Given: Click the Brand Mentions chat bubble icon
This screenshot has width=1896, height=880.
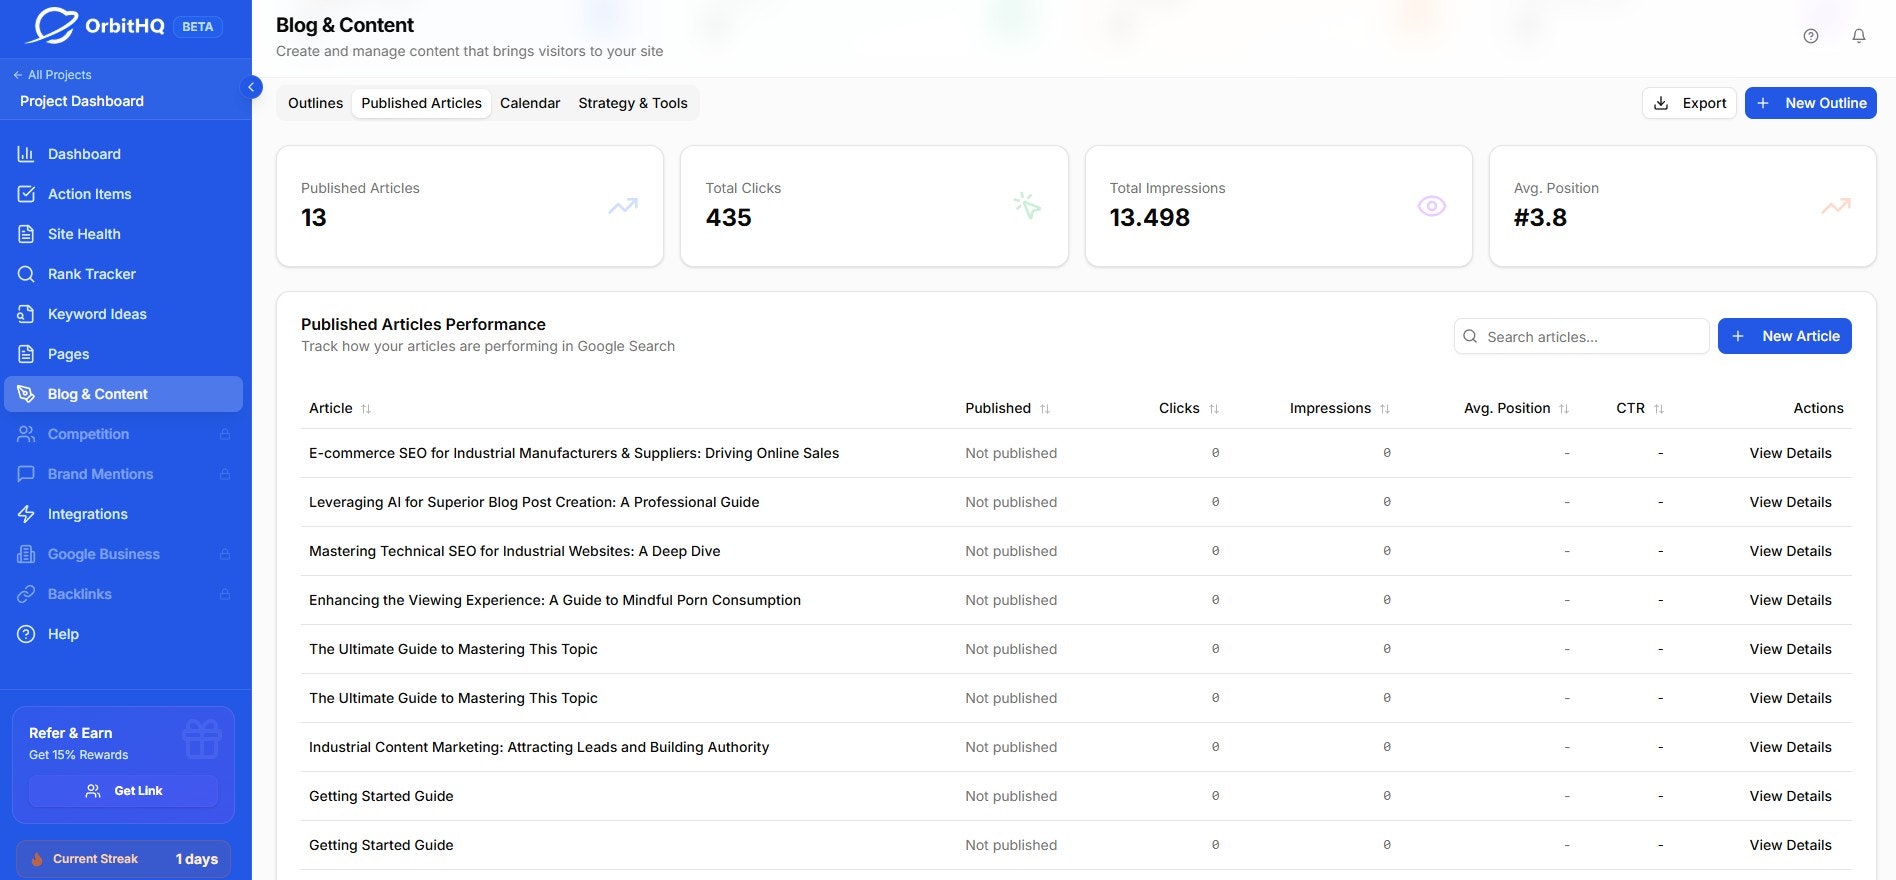Looking at the screenshot, I should coord(26,474).
